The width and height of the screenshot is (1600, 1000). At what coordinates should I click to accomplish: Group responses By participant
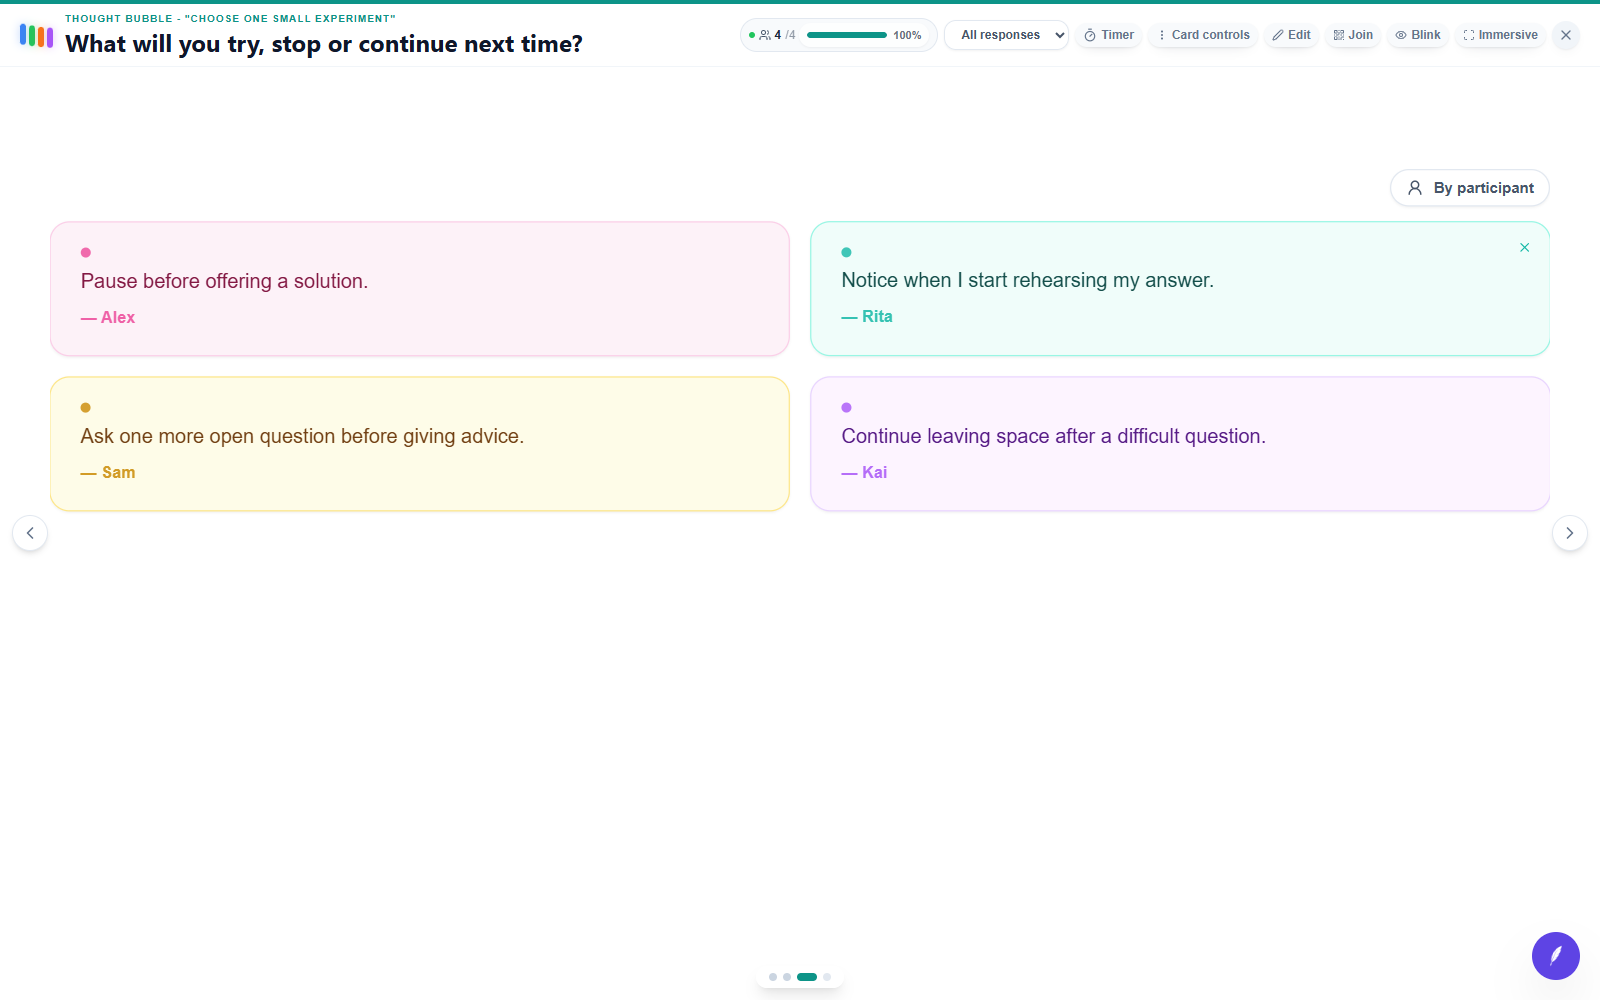1470,188
